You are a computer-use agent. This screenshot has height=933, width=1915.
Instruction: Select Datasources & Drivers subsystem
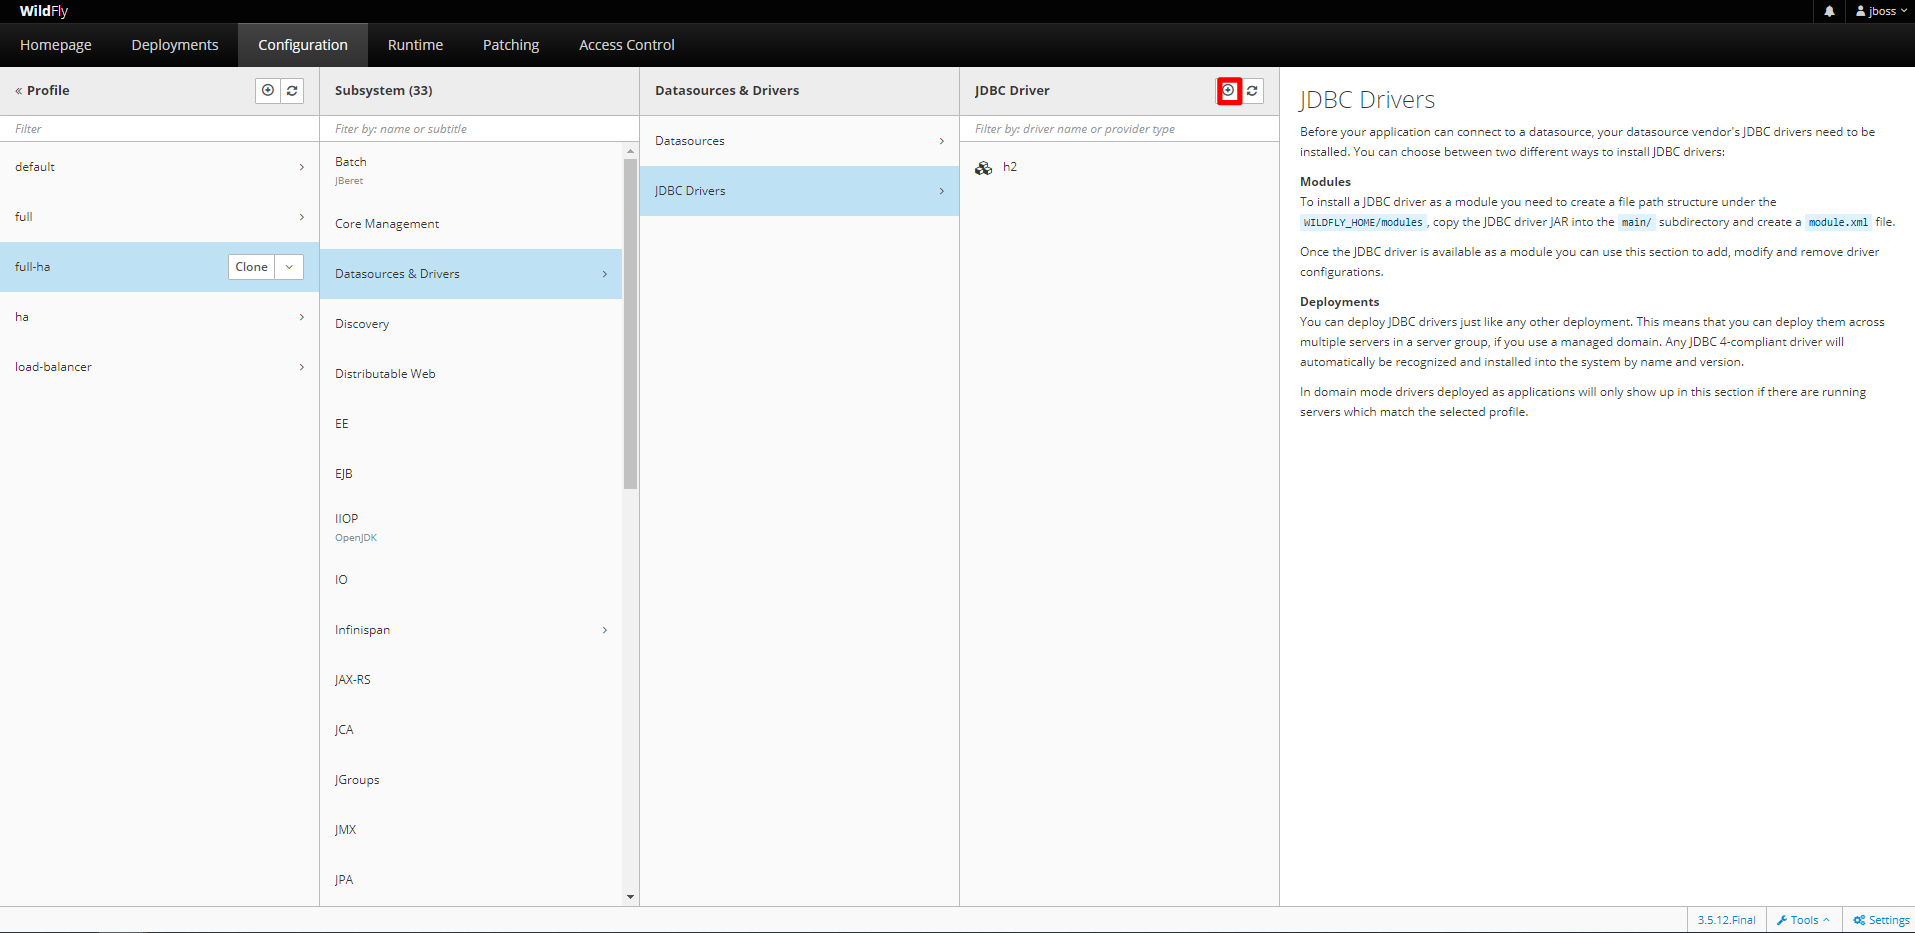[x=471, y=274]
